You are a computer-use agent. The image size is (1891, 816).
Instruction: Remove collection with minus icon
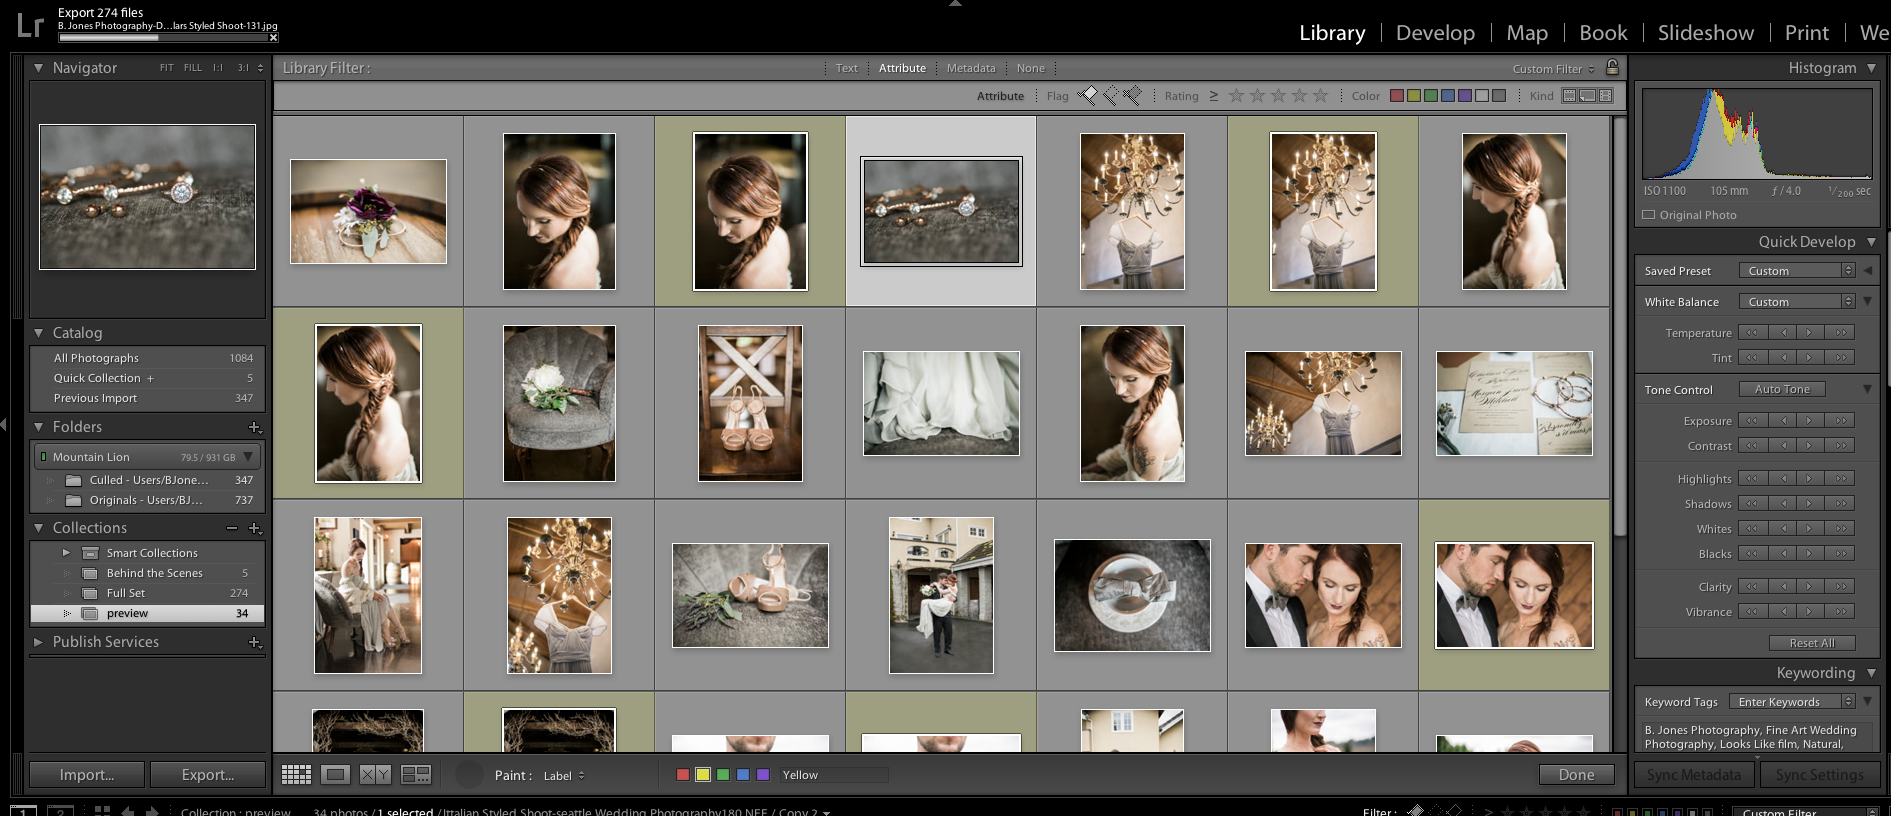[232, 528]
